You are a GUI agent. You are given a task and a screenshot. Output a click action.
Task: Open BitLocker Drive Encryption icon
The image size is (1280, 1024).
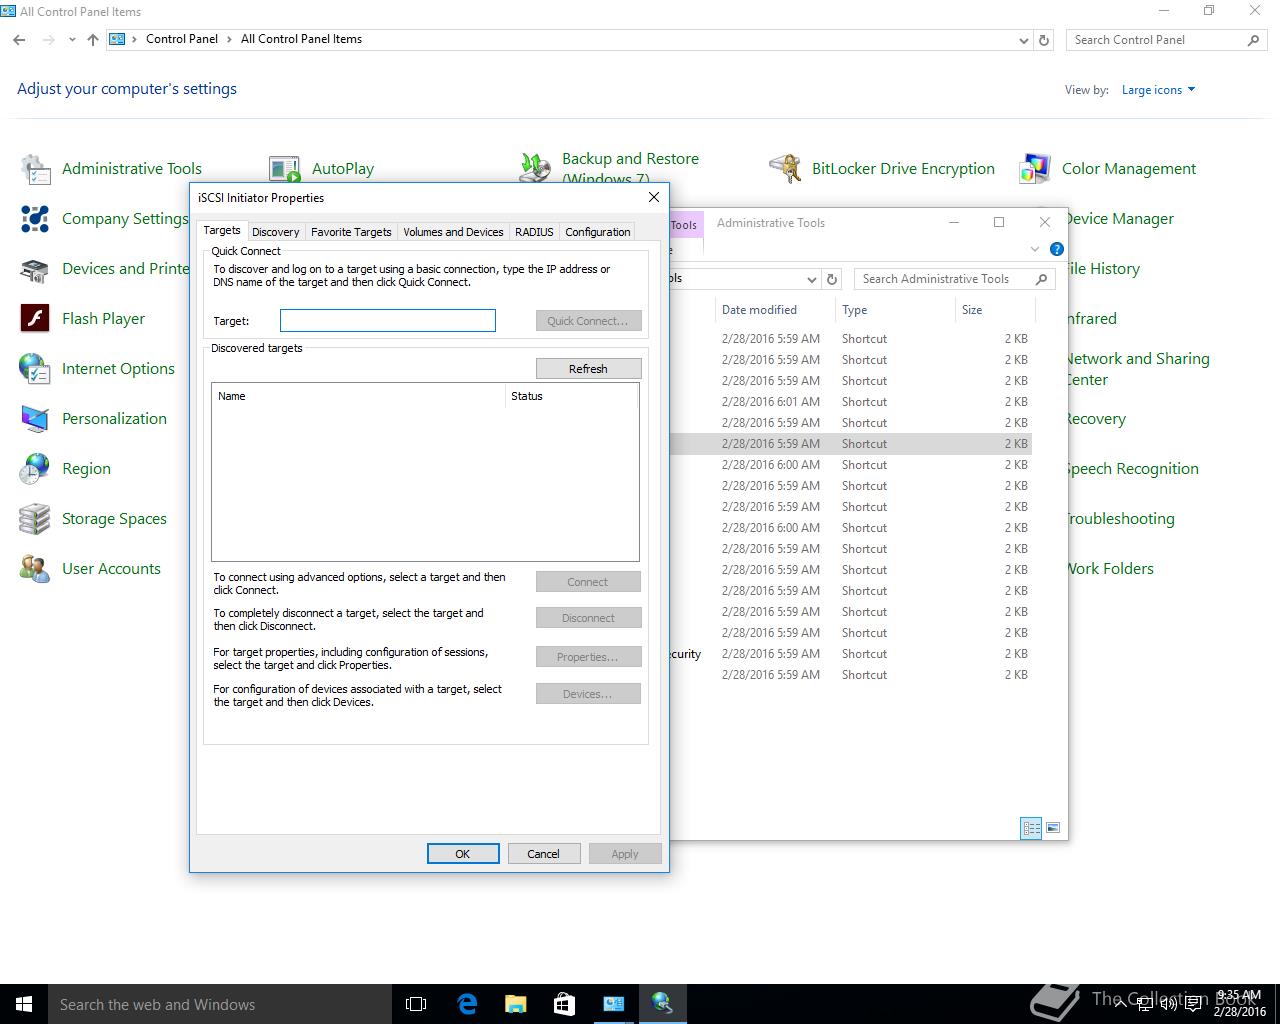pos(785,169)
